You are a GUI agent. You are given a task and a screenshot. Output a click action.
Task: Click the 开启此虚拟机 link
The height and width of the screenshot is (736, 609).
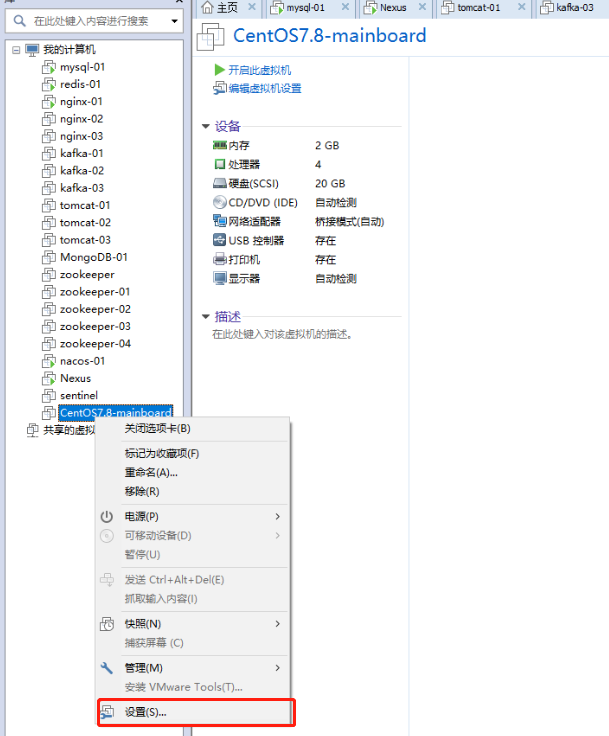pos(260,70)
